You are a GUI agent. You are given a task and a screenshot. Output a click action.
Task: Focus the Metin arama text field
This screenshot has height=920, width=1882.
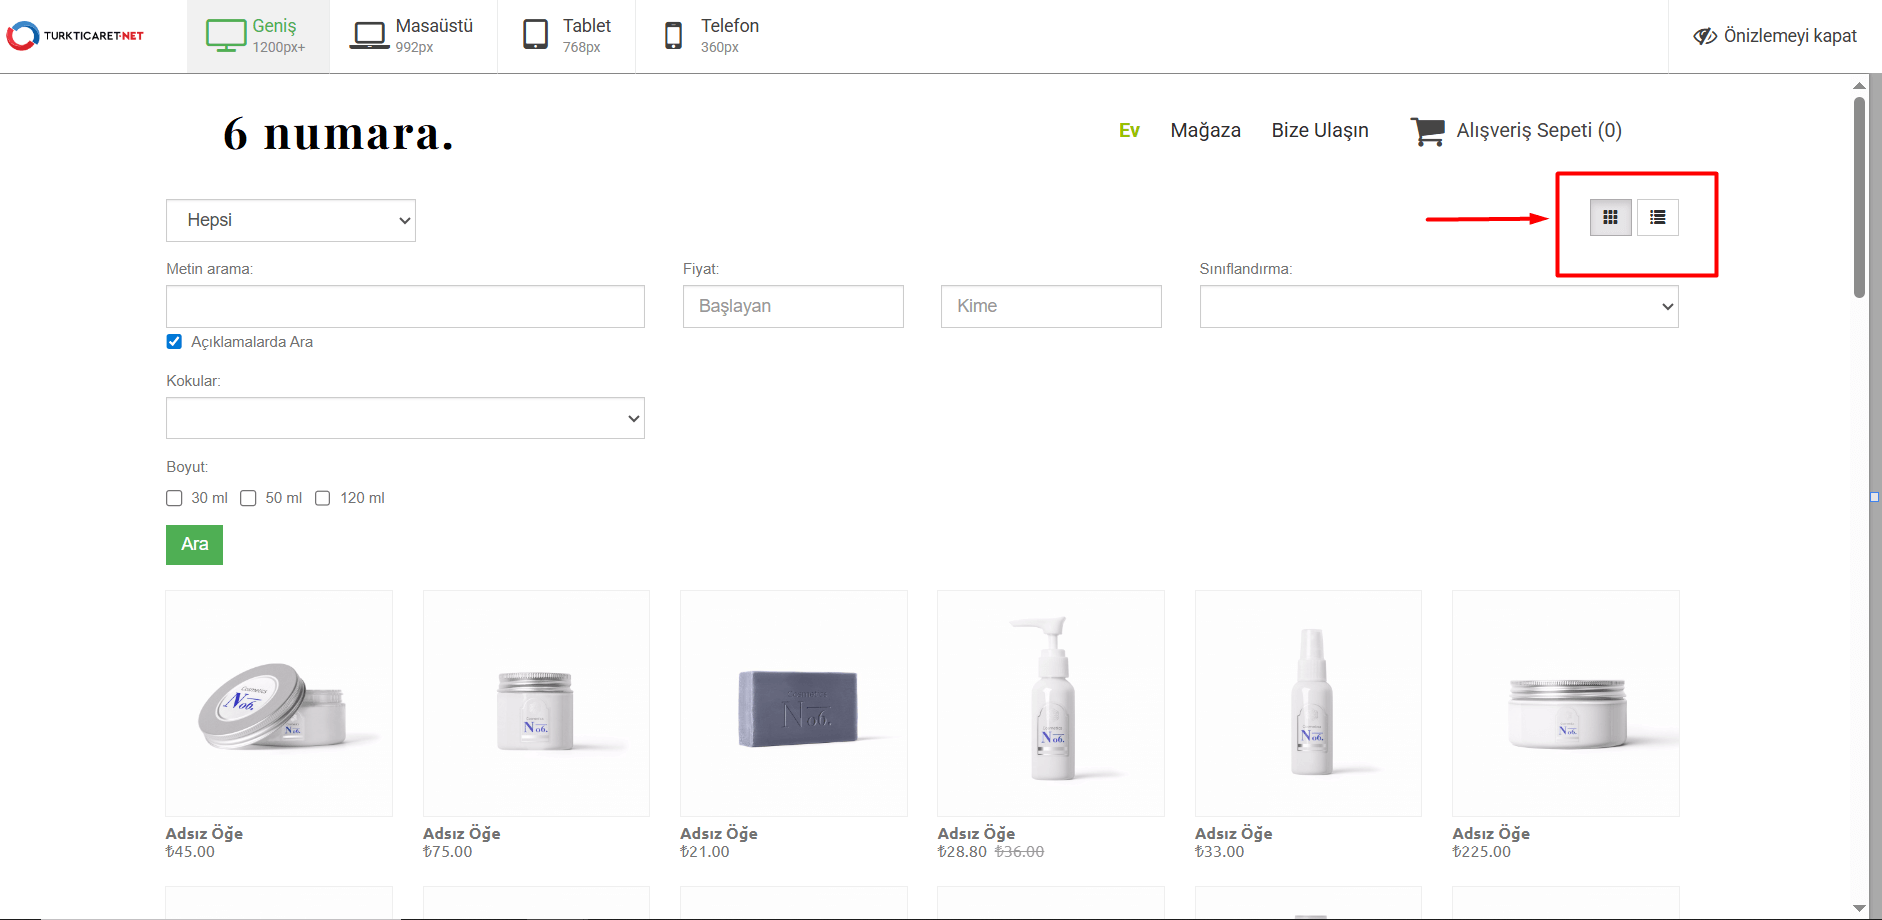tap(405, 307)
